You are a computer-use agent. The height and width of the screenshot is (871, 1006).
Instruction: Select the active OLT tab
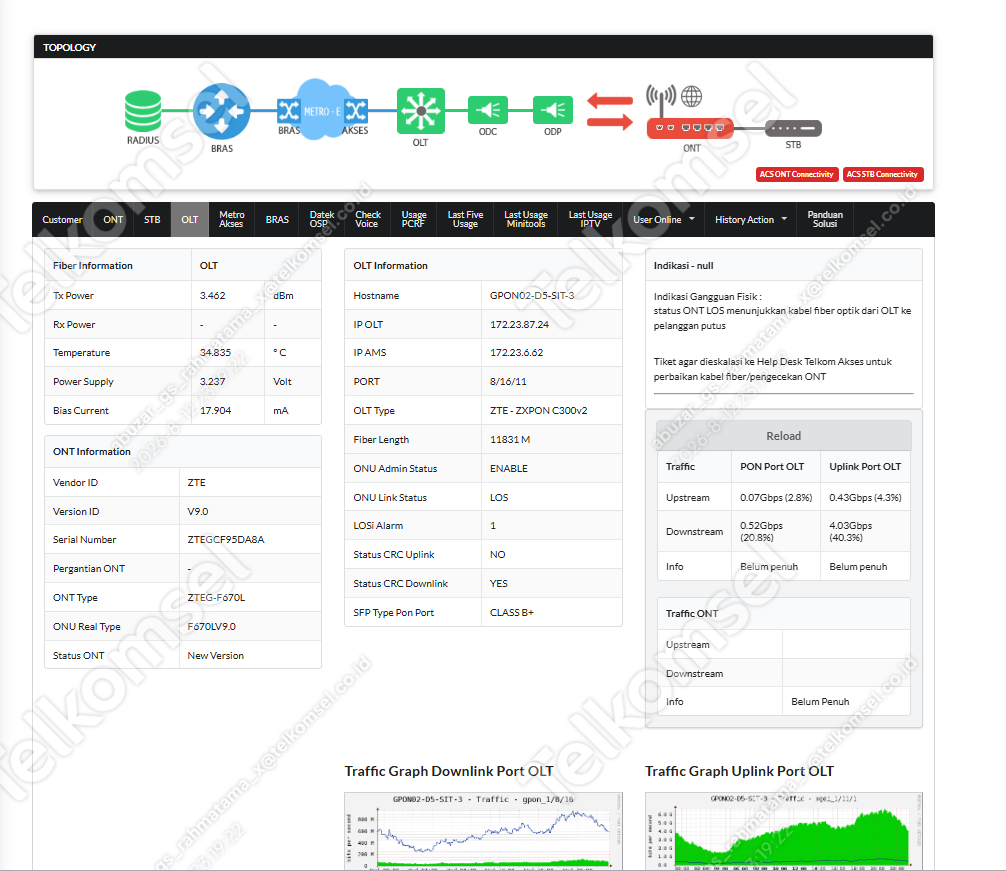189,220
